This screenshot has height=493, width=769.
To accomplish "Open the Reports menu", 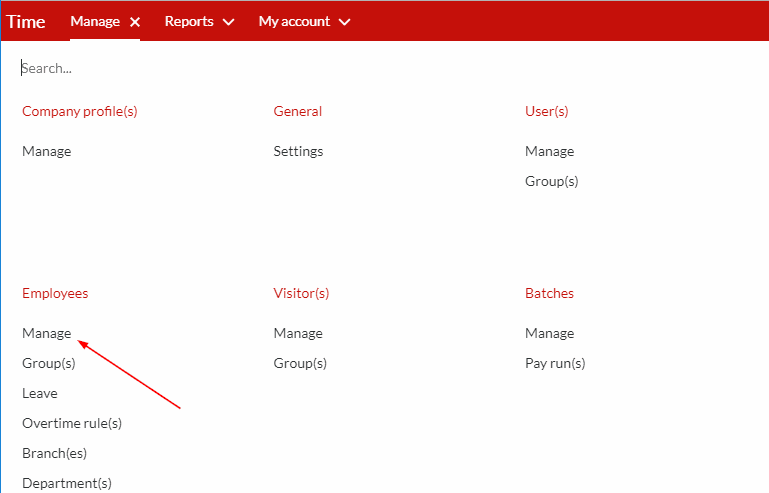I will (189, 21).
